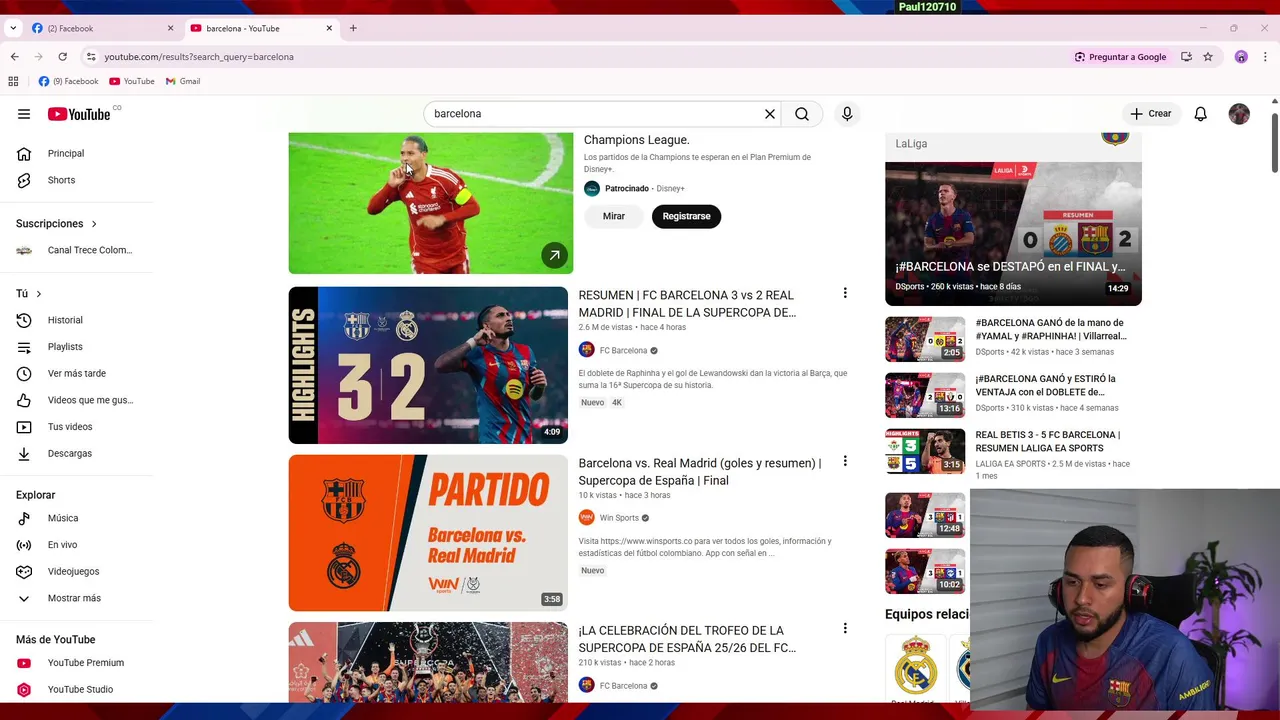Open the Gmail bookmark
The width and height of the screenshot is (1280, 720).
click(183, 81)
